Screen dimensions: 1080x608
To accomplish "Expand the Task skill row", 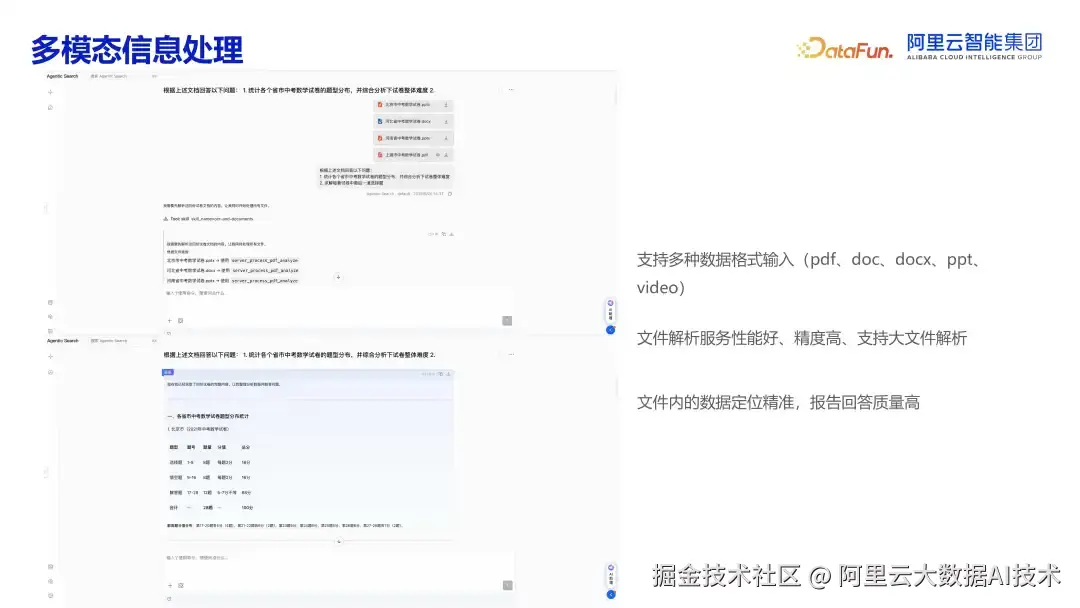I will point(209,219).
